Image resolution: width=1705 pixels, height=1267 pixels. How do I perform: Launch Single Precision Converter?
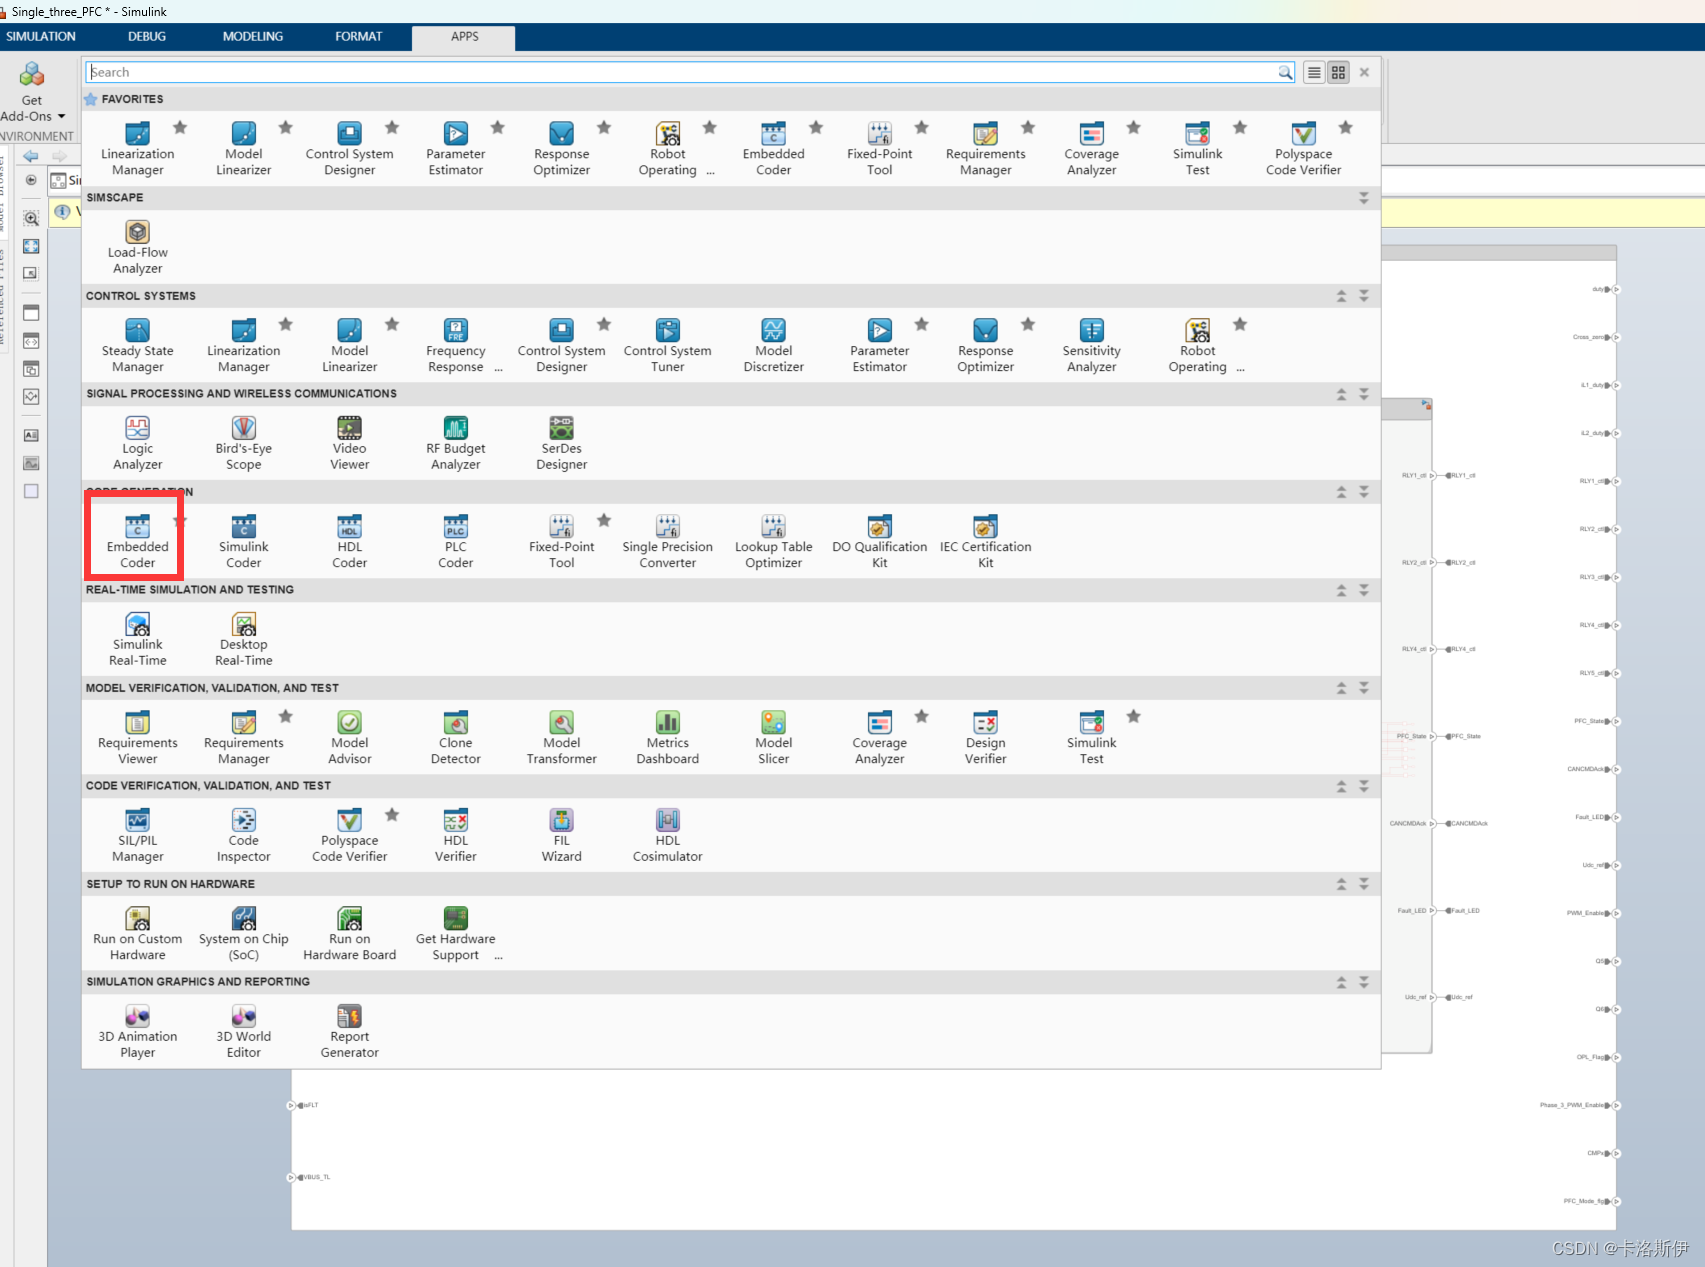pyautogui.click(x=667, y=541)
